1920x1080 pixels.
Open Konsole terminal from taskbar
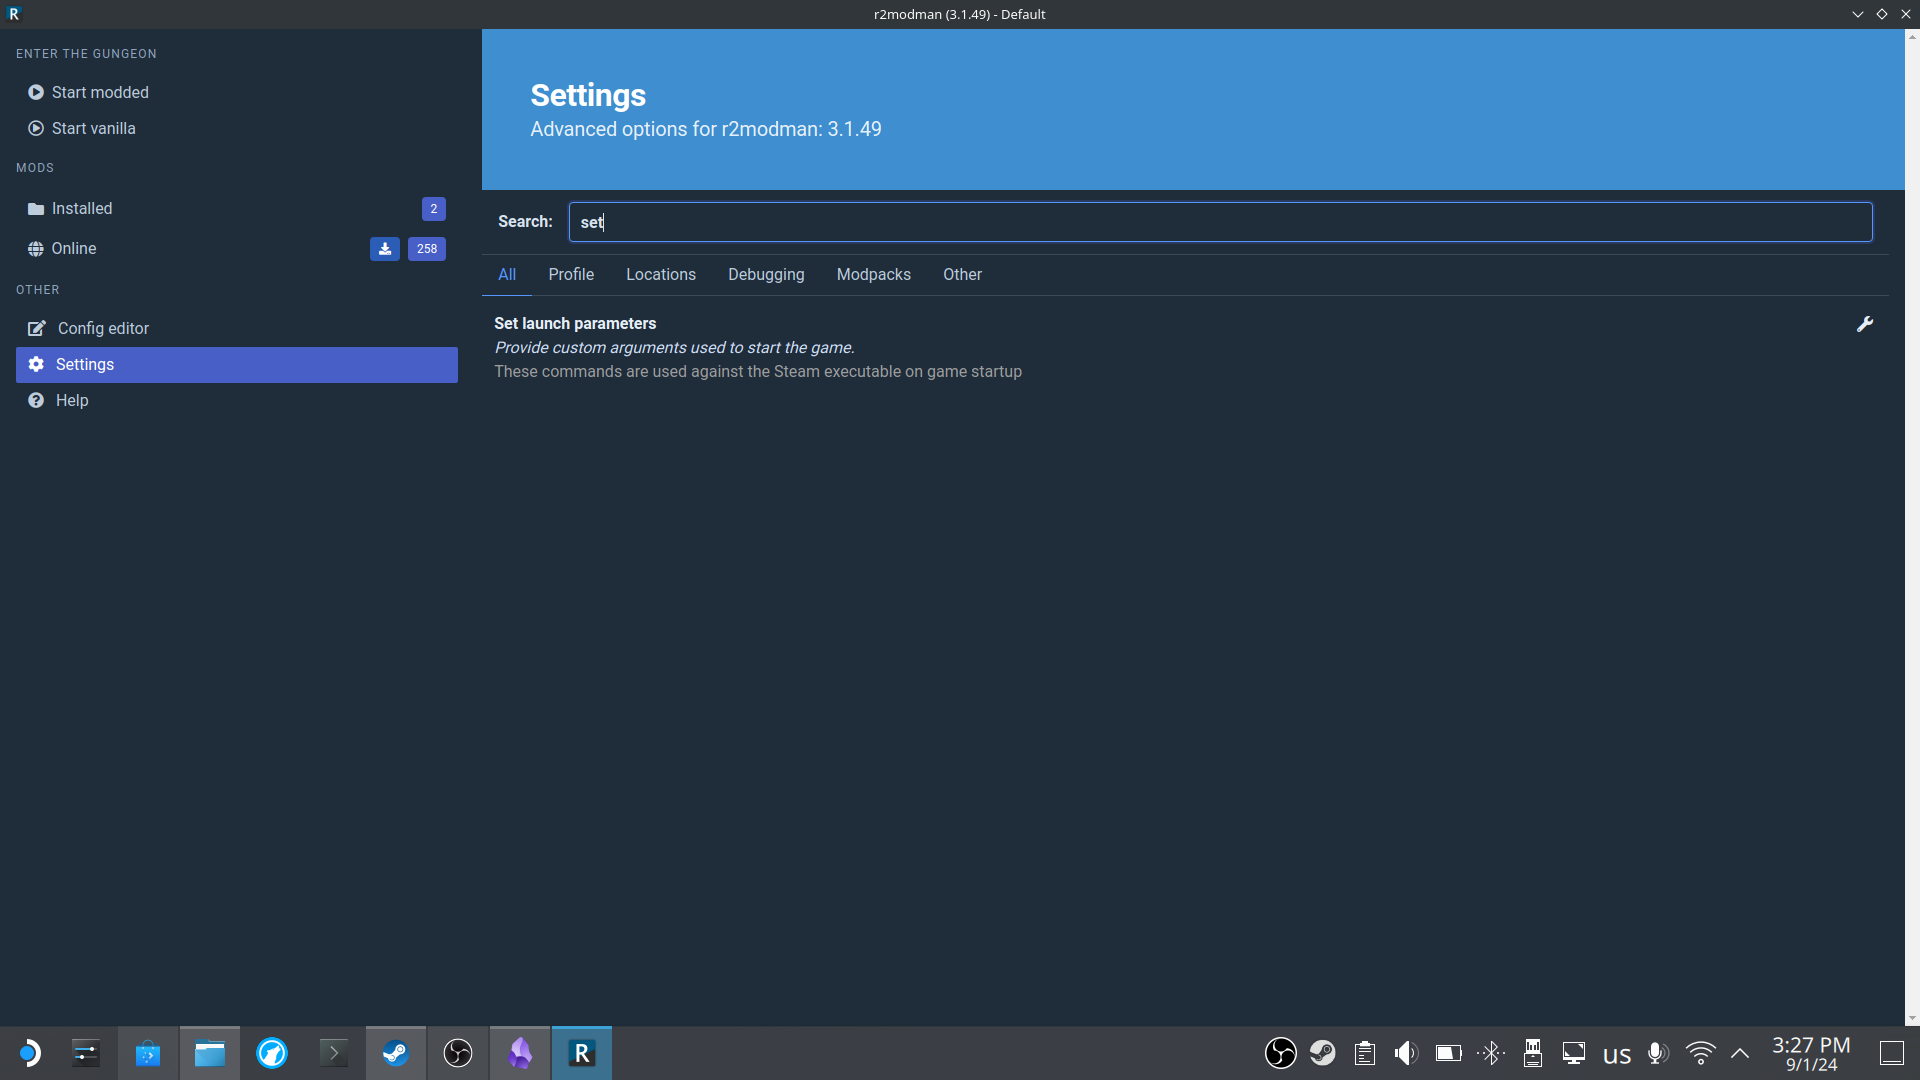click(334, 1053)
